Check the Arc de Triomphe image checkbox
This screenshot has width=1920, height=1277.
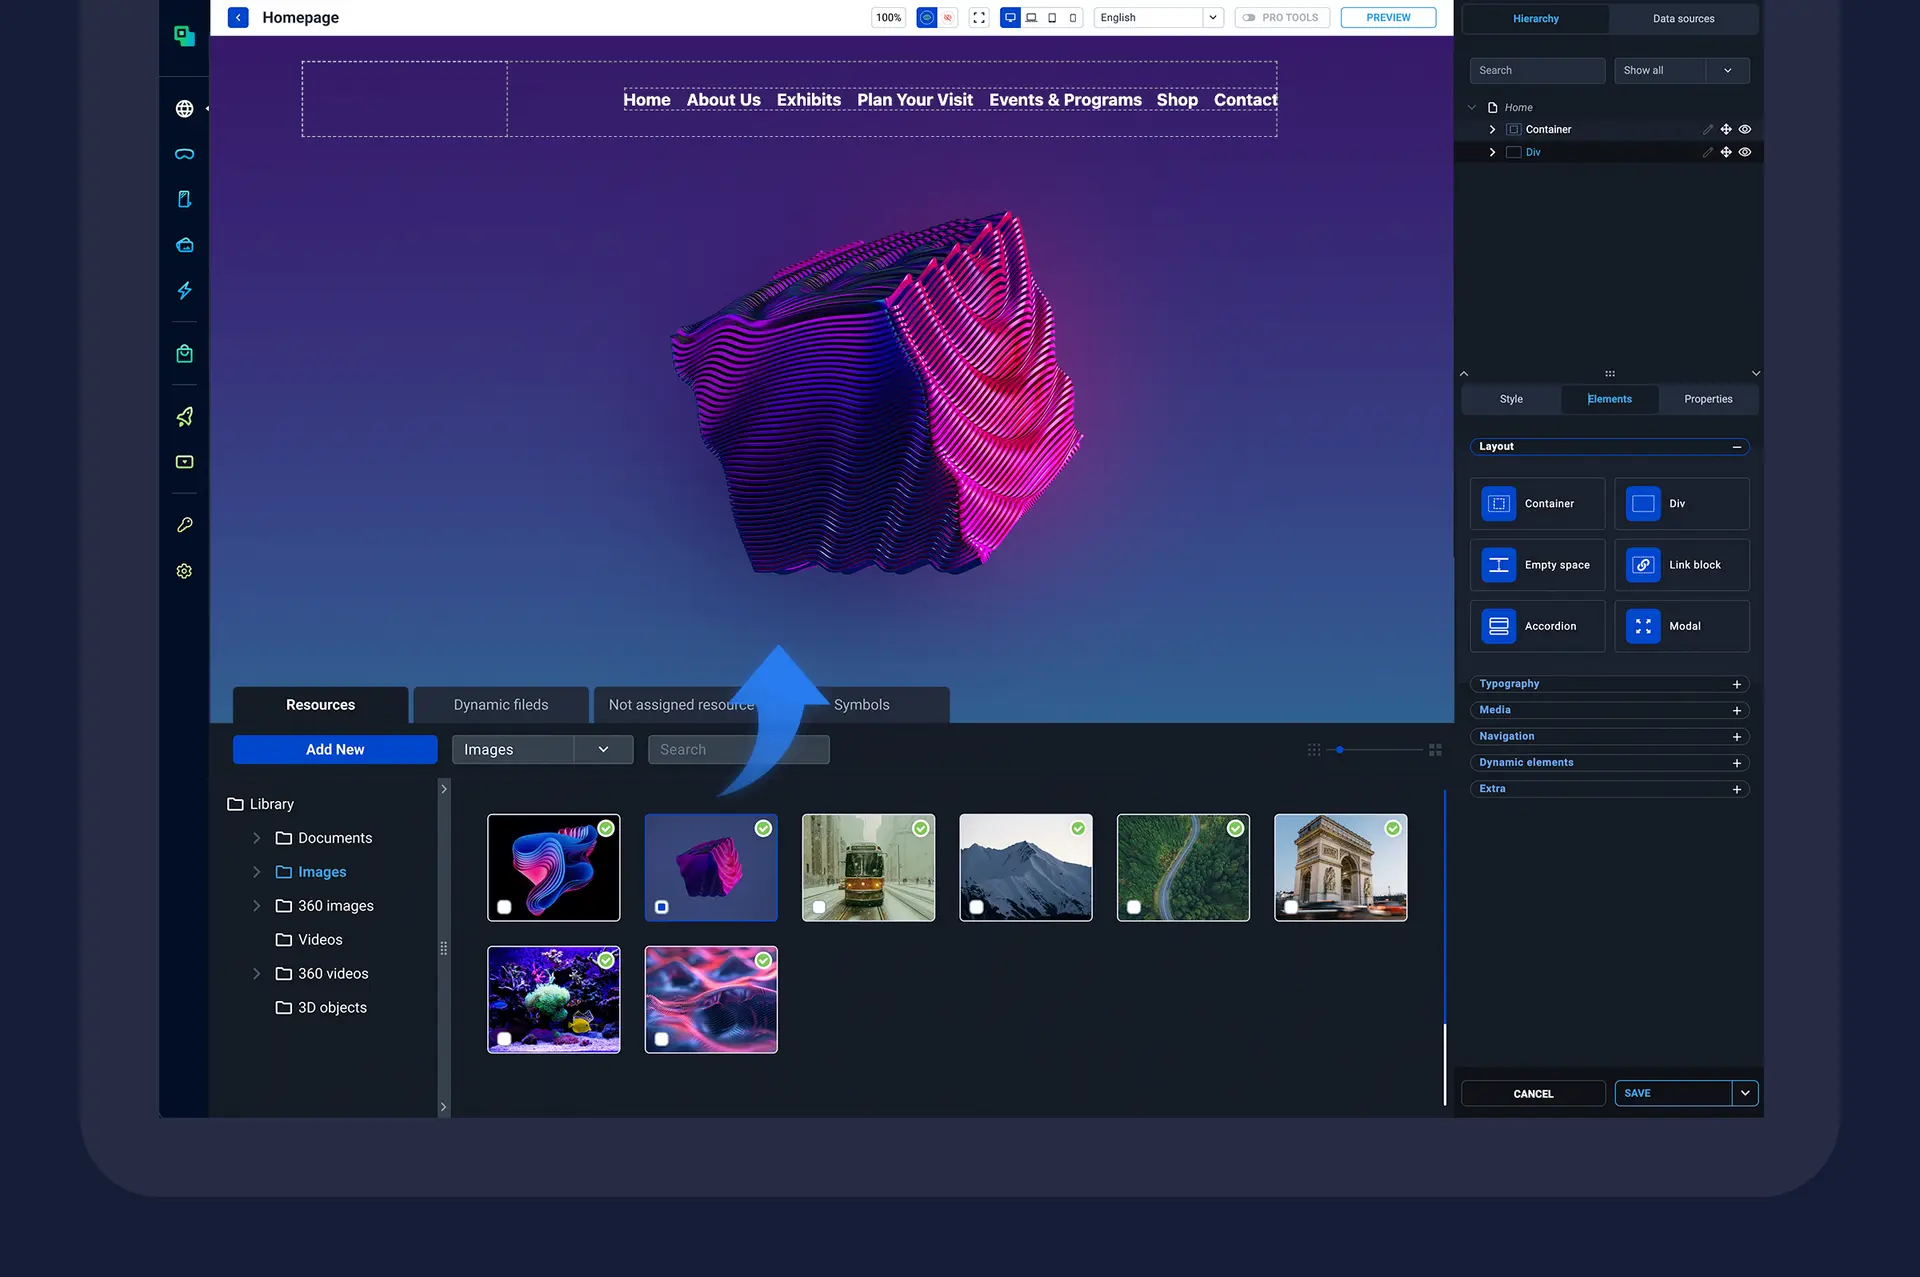1291,907
